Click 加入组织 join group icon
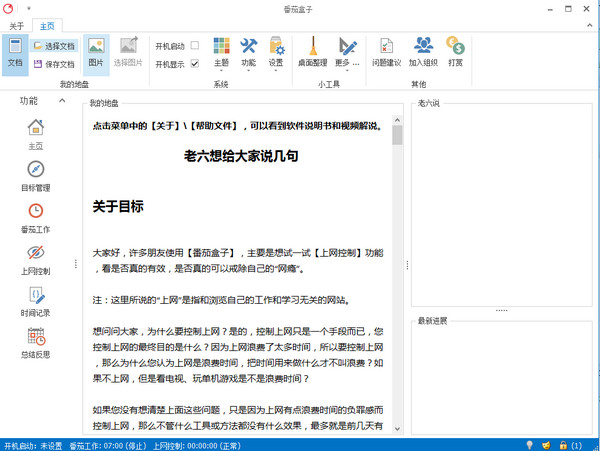 coord(423,53)
